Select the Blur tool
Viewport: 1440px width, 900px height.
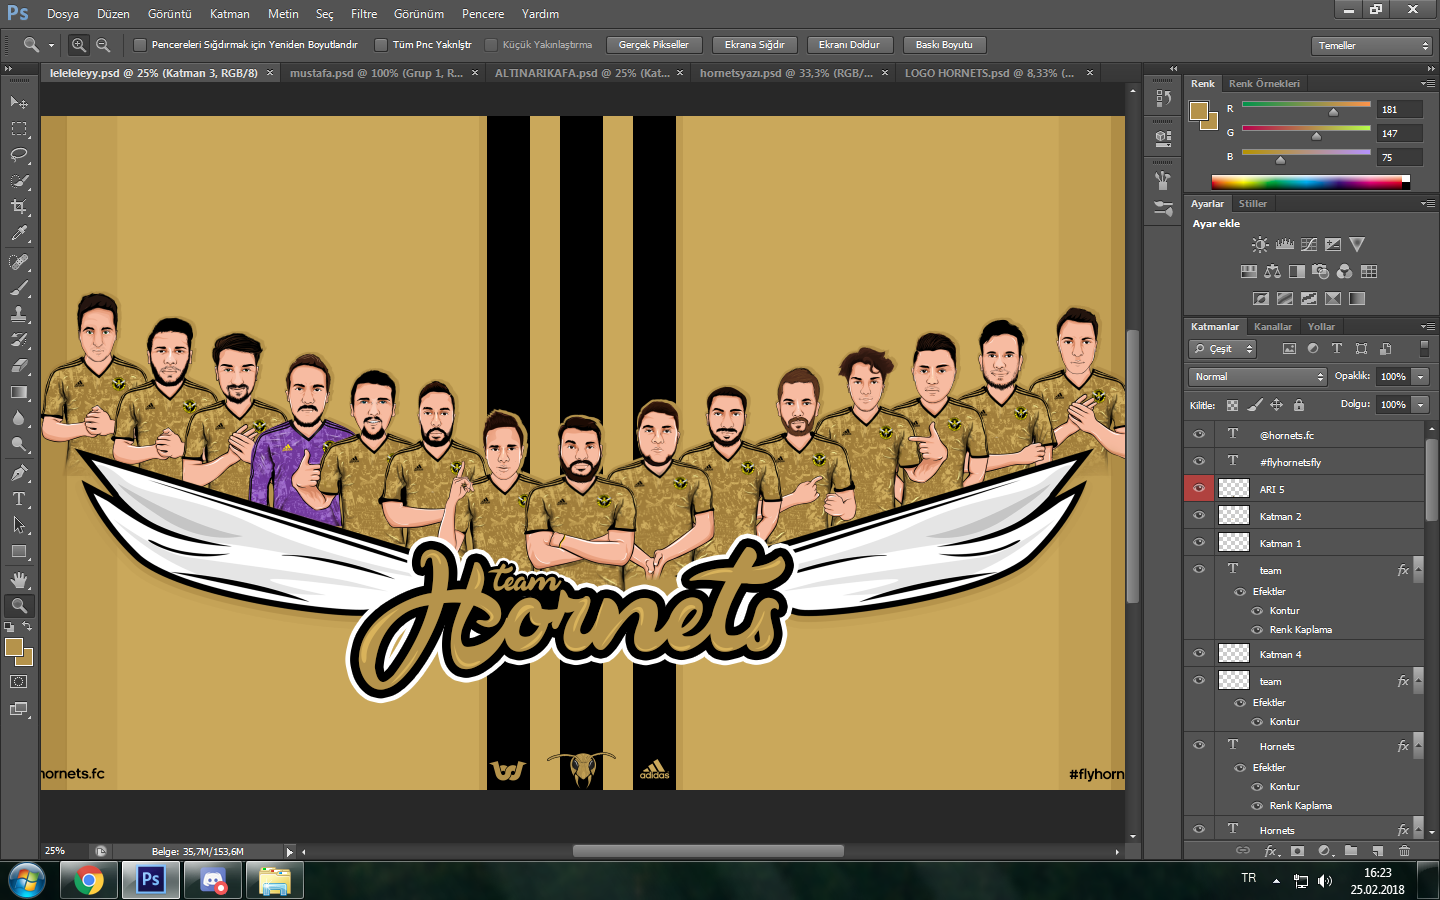click(19, 418)
